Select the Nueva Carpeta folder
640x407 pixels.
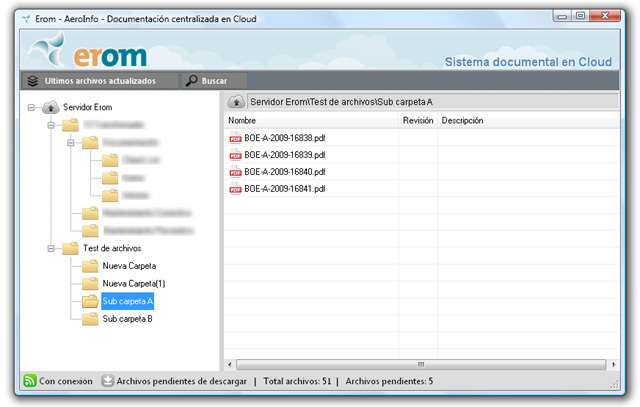[x=129, y=266]
